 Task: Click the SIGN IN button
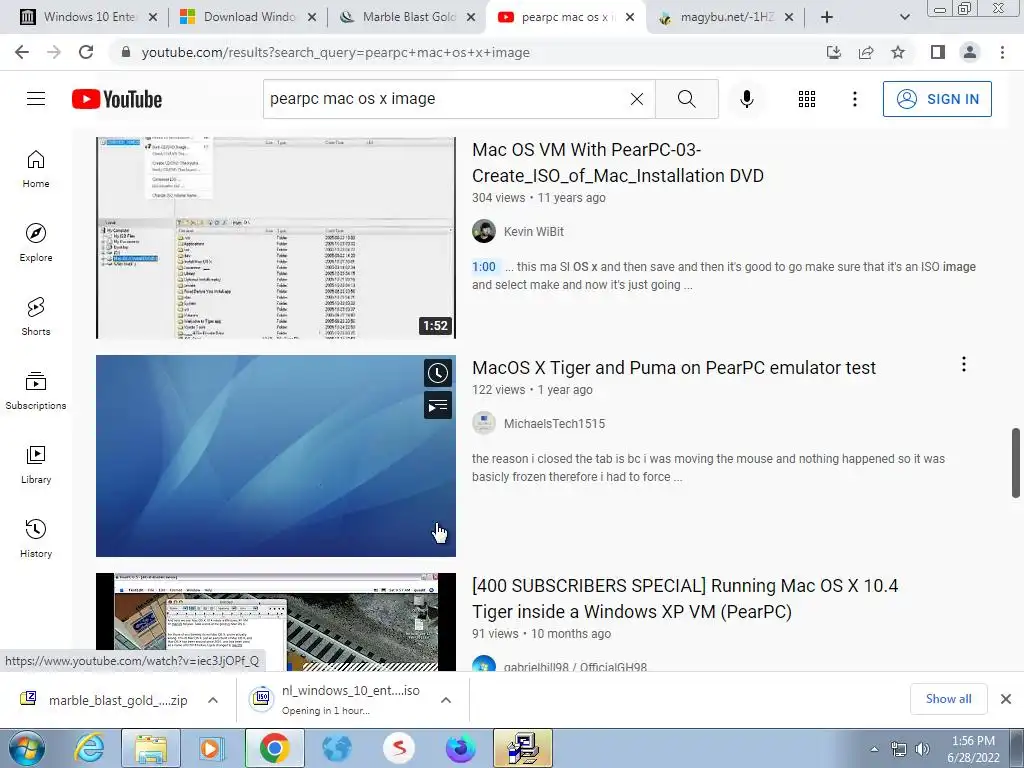tap(937, 99)
